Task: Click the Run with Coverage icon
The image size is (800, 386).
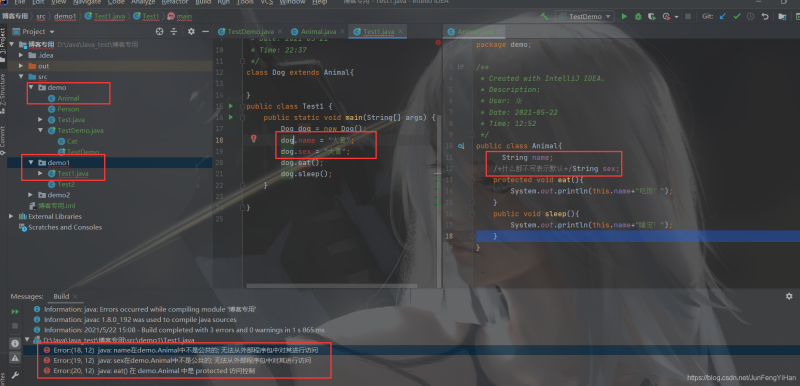Action: tap(651, 16)
